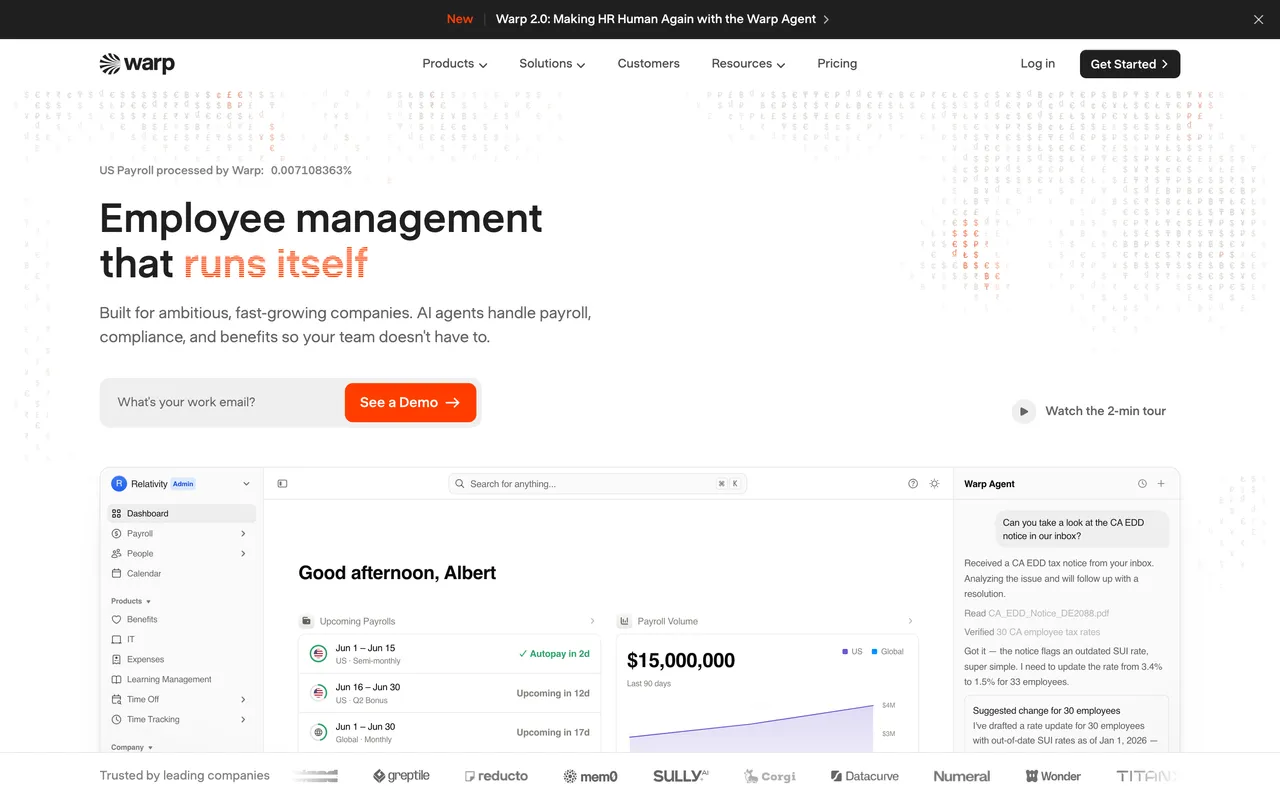Click the Upcoming Payrolls folder icon
Screen dimensions: 1280x800
[306, 622]
